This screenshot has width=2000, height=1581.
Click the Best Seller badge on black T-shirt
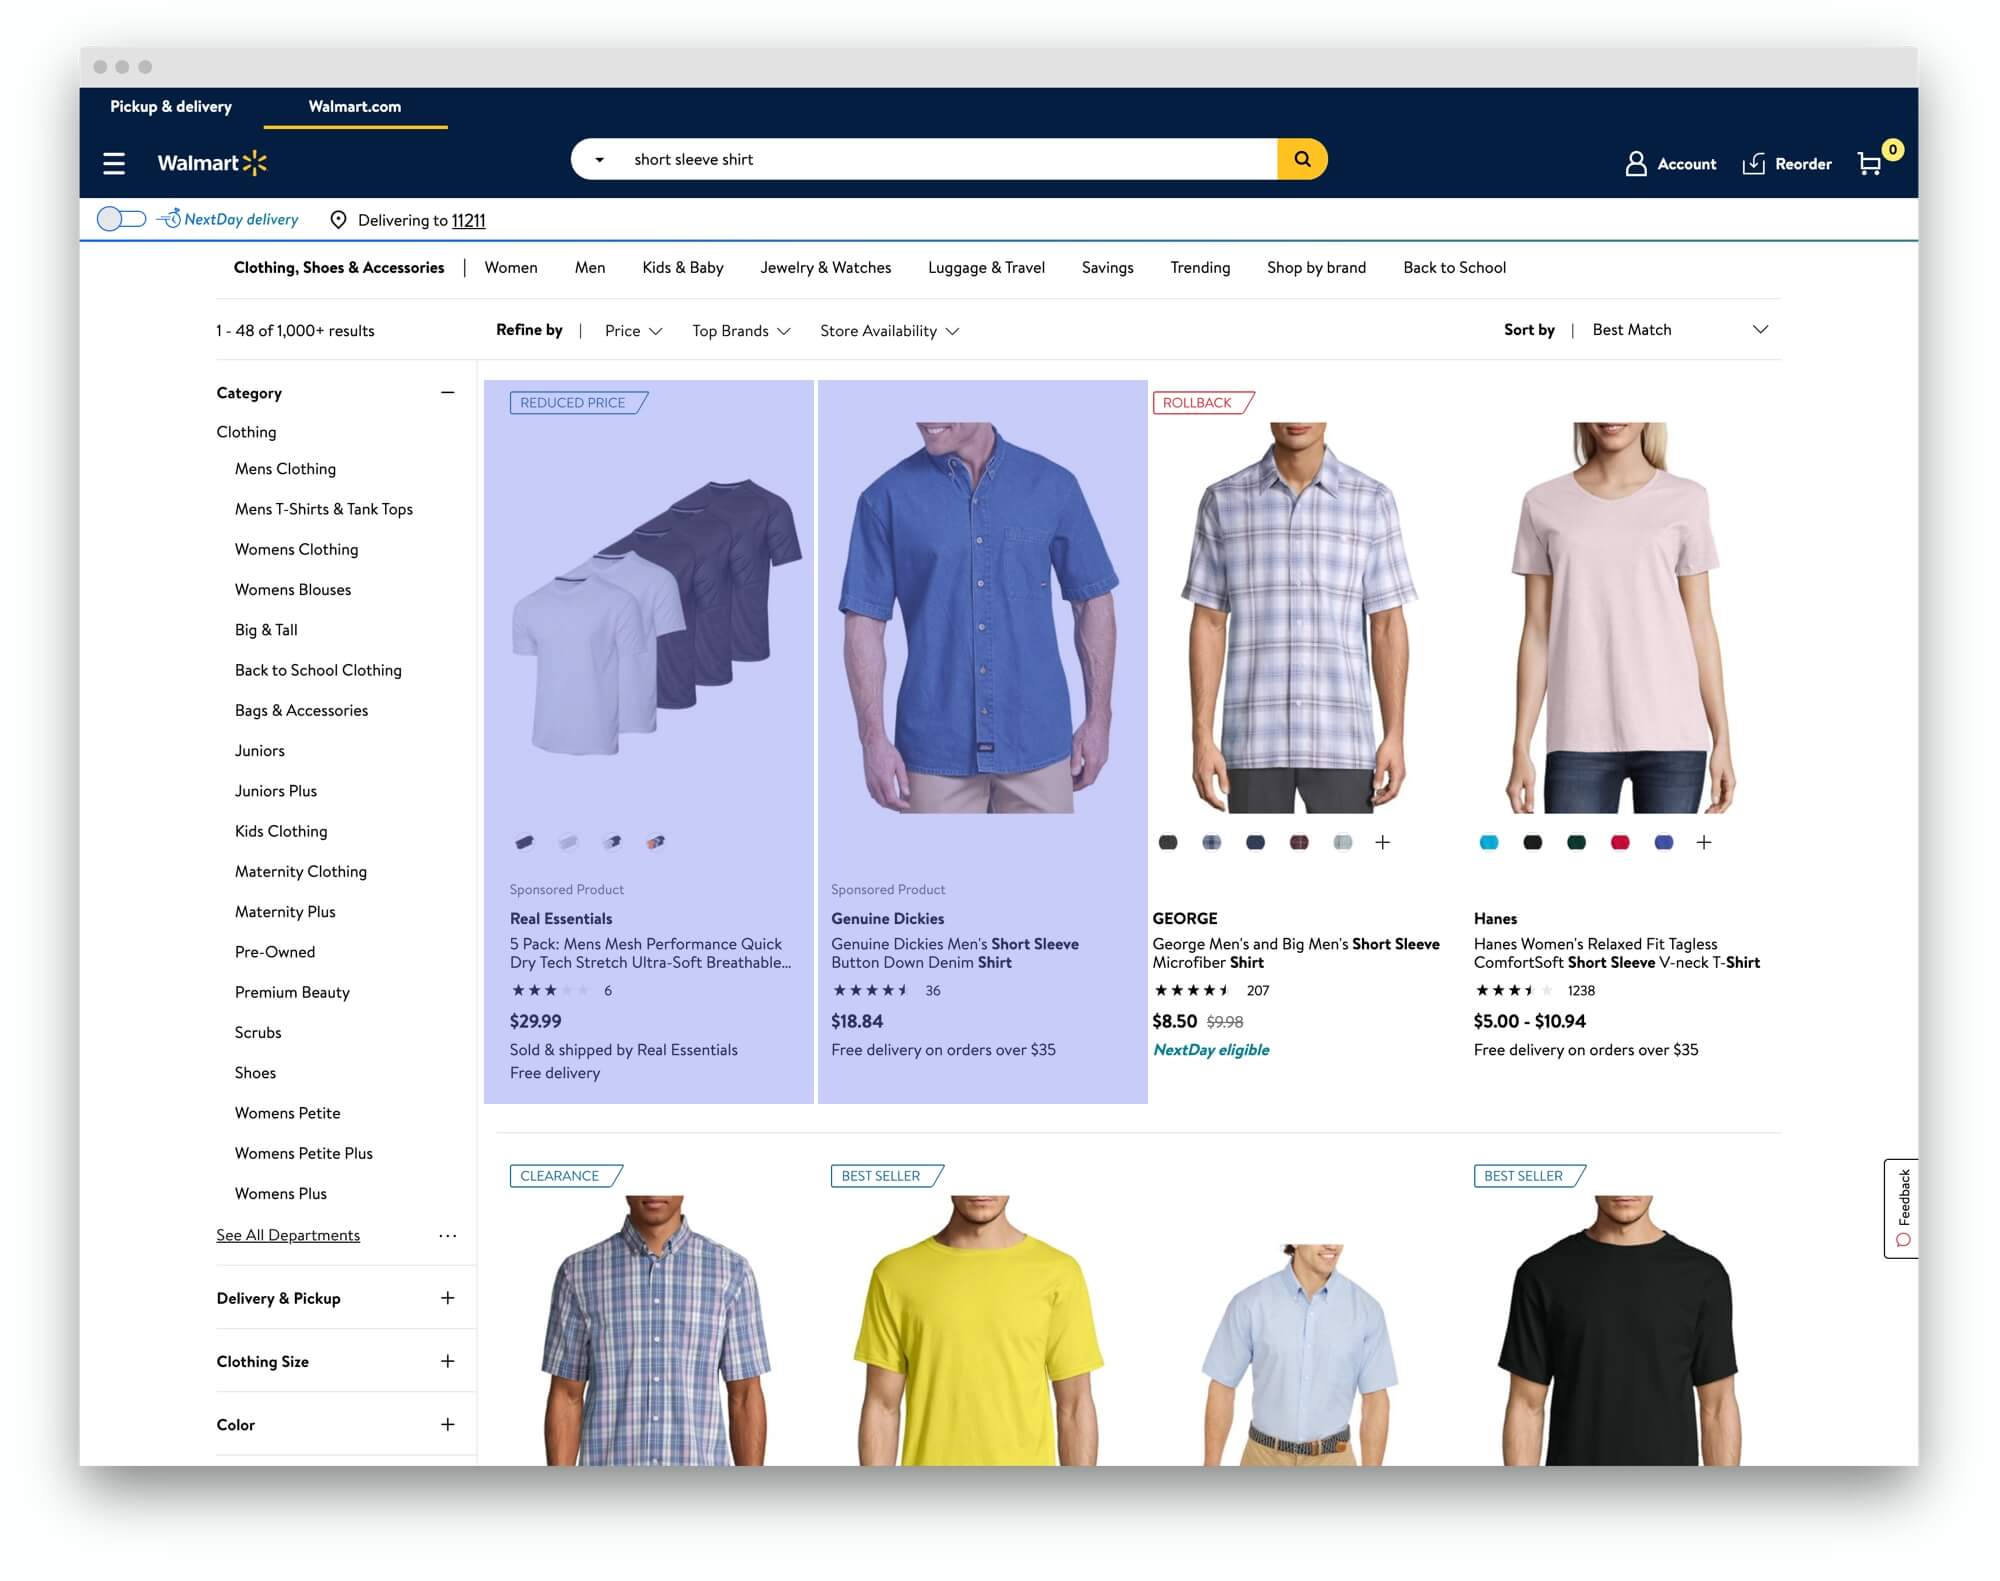click(1530, 1176)
